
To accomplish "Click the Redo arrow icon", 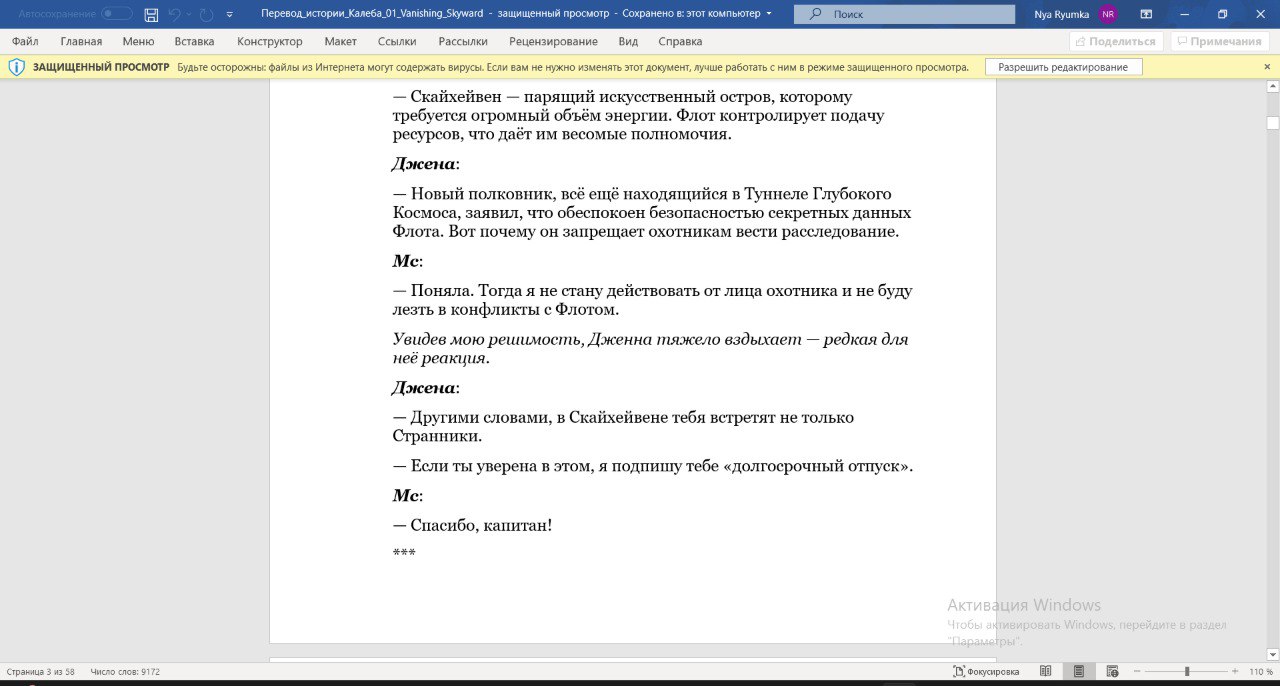I will pos(206,14).
